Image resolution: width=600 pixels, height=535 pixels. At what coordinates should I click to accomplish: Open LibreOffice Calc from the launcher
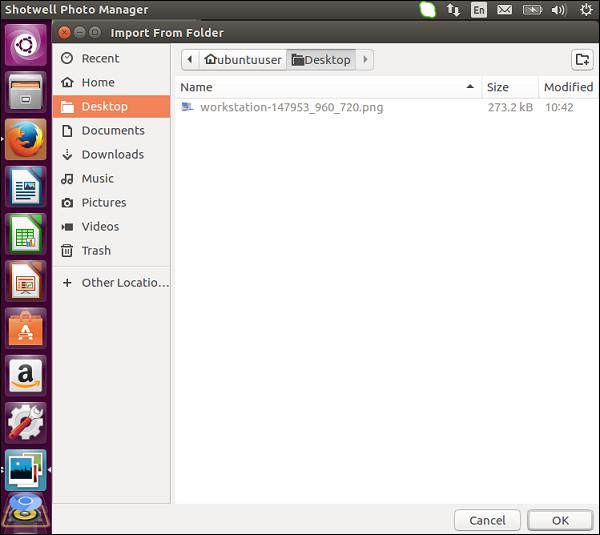coord(25,235)
